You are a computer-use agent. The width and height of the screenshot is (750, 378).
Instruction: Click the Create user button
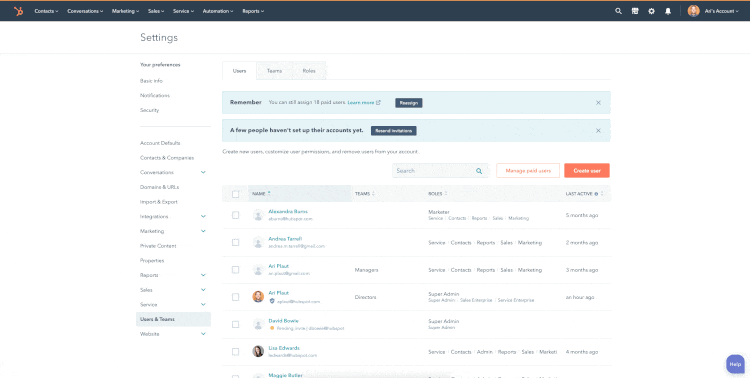pos(587,171)
